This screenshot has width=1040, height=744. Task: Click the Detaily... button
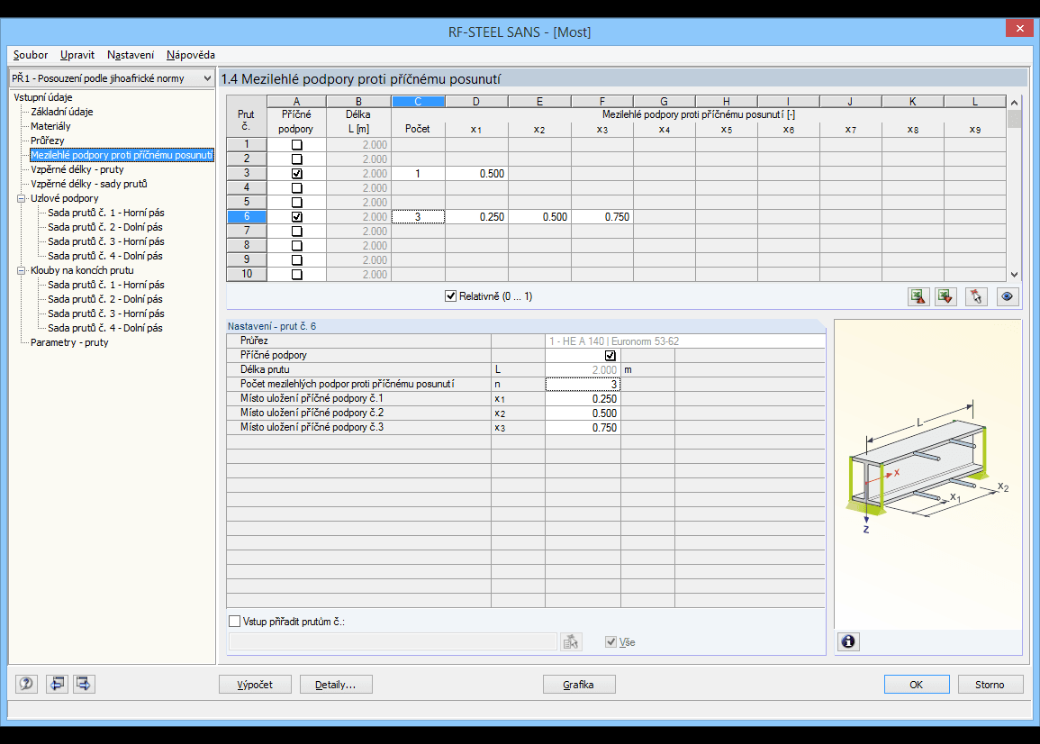(x=336, y=684)
